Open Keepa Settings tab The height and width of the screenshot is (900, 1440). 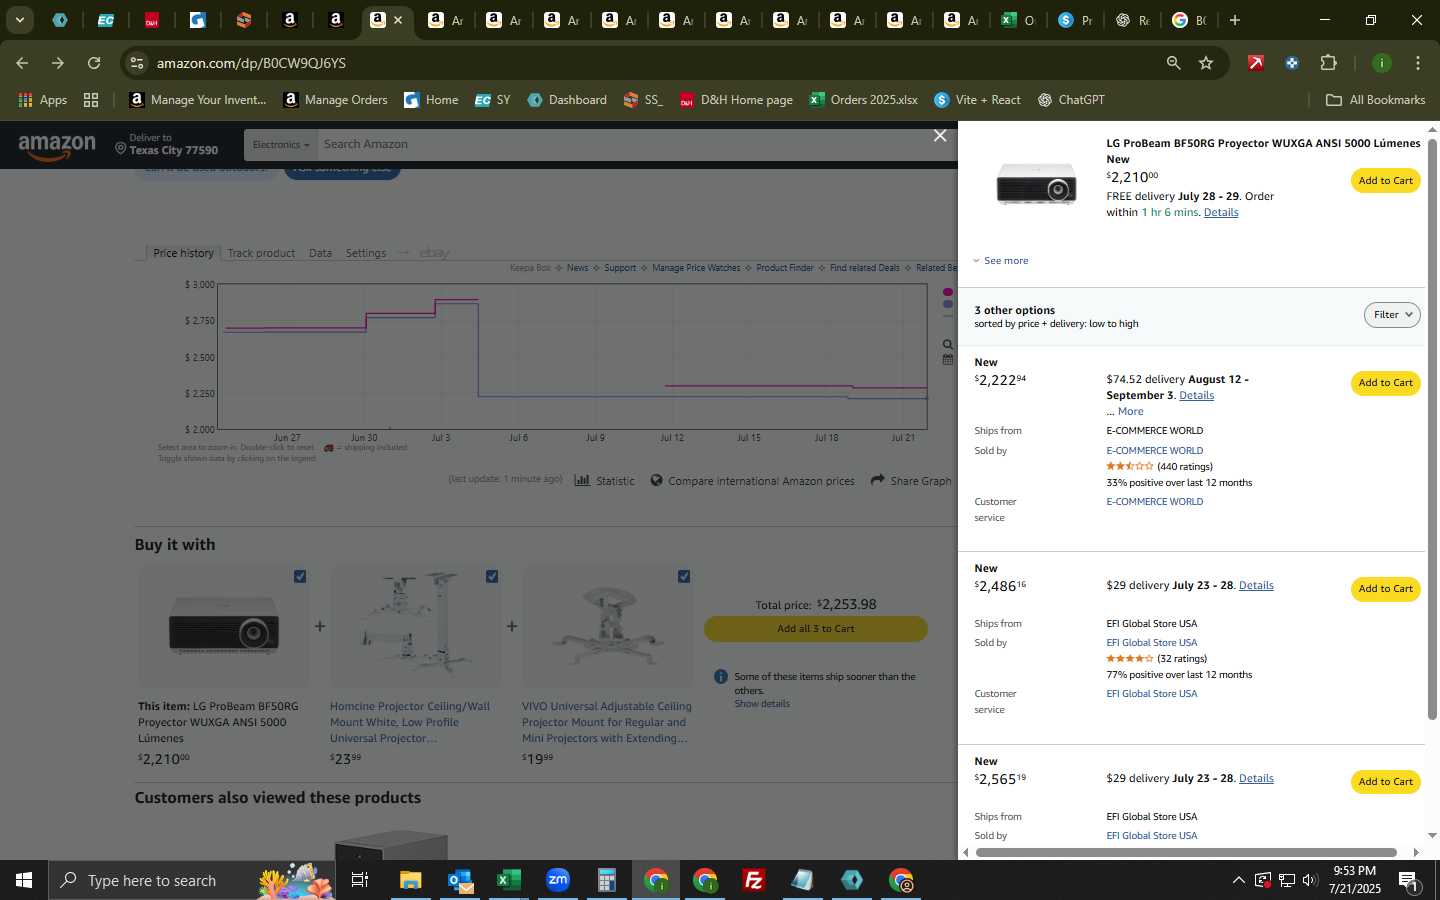click(366, 253)
